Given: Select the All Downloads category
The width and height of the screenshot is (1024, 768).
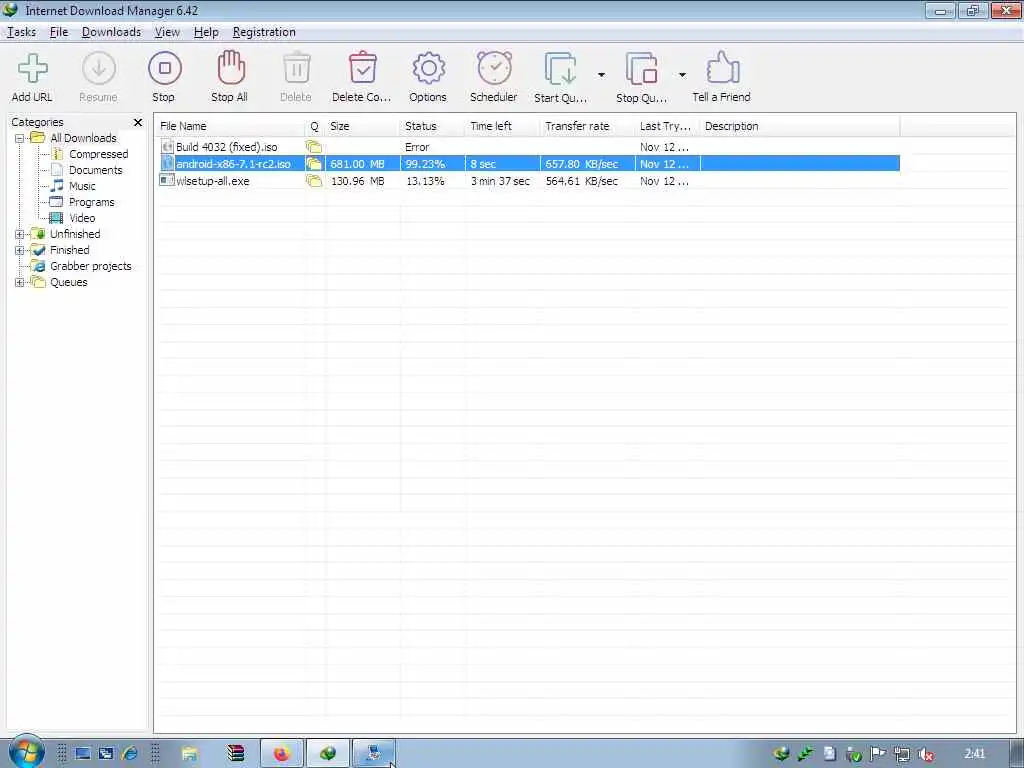Looking at the screenshot, I should pyautogui.click(x=83, y=138).
